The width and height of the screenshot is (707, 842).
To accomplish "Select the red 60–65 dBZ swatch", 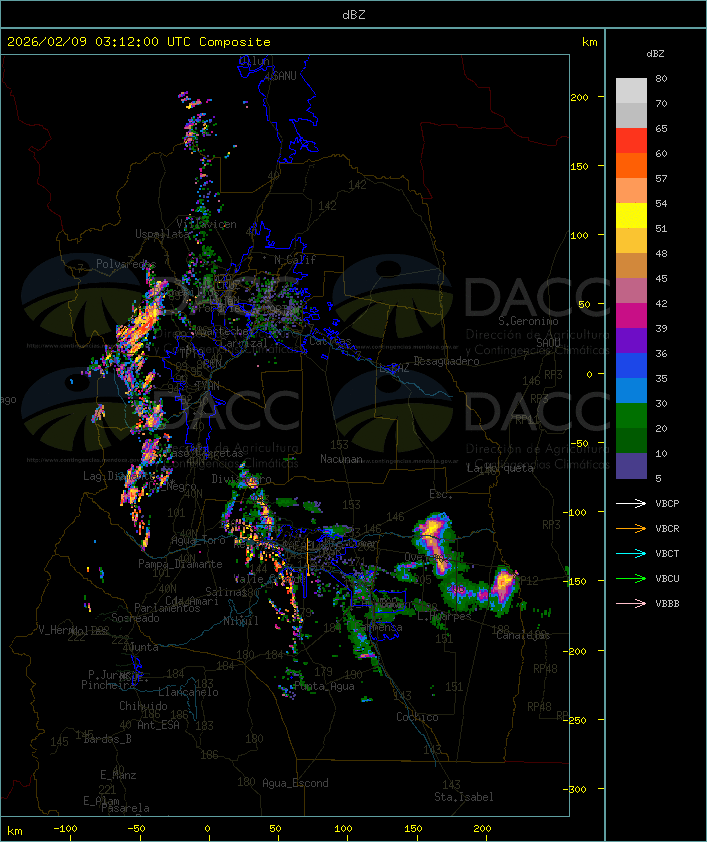I will coord(631,141).
